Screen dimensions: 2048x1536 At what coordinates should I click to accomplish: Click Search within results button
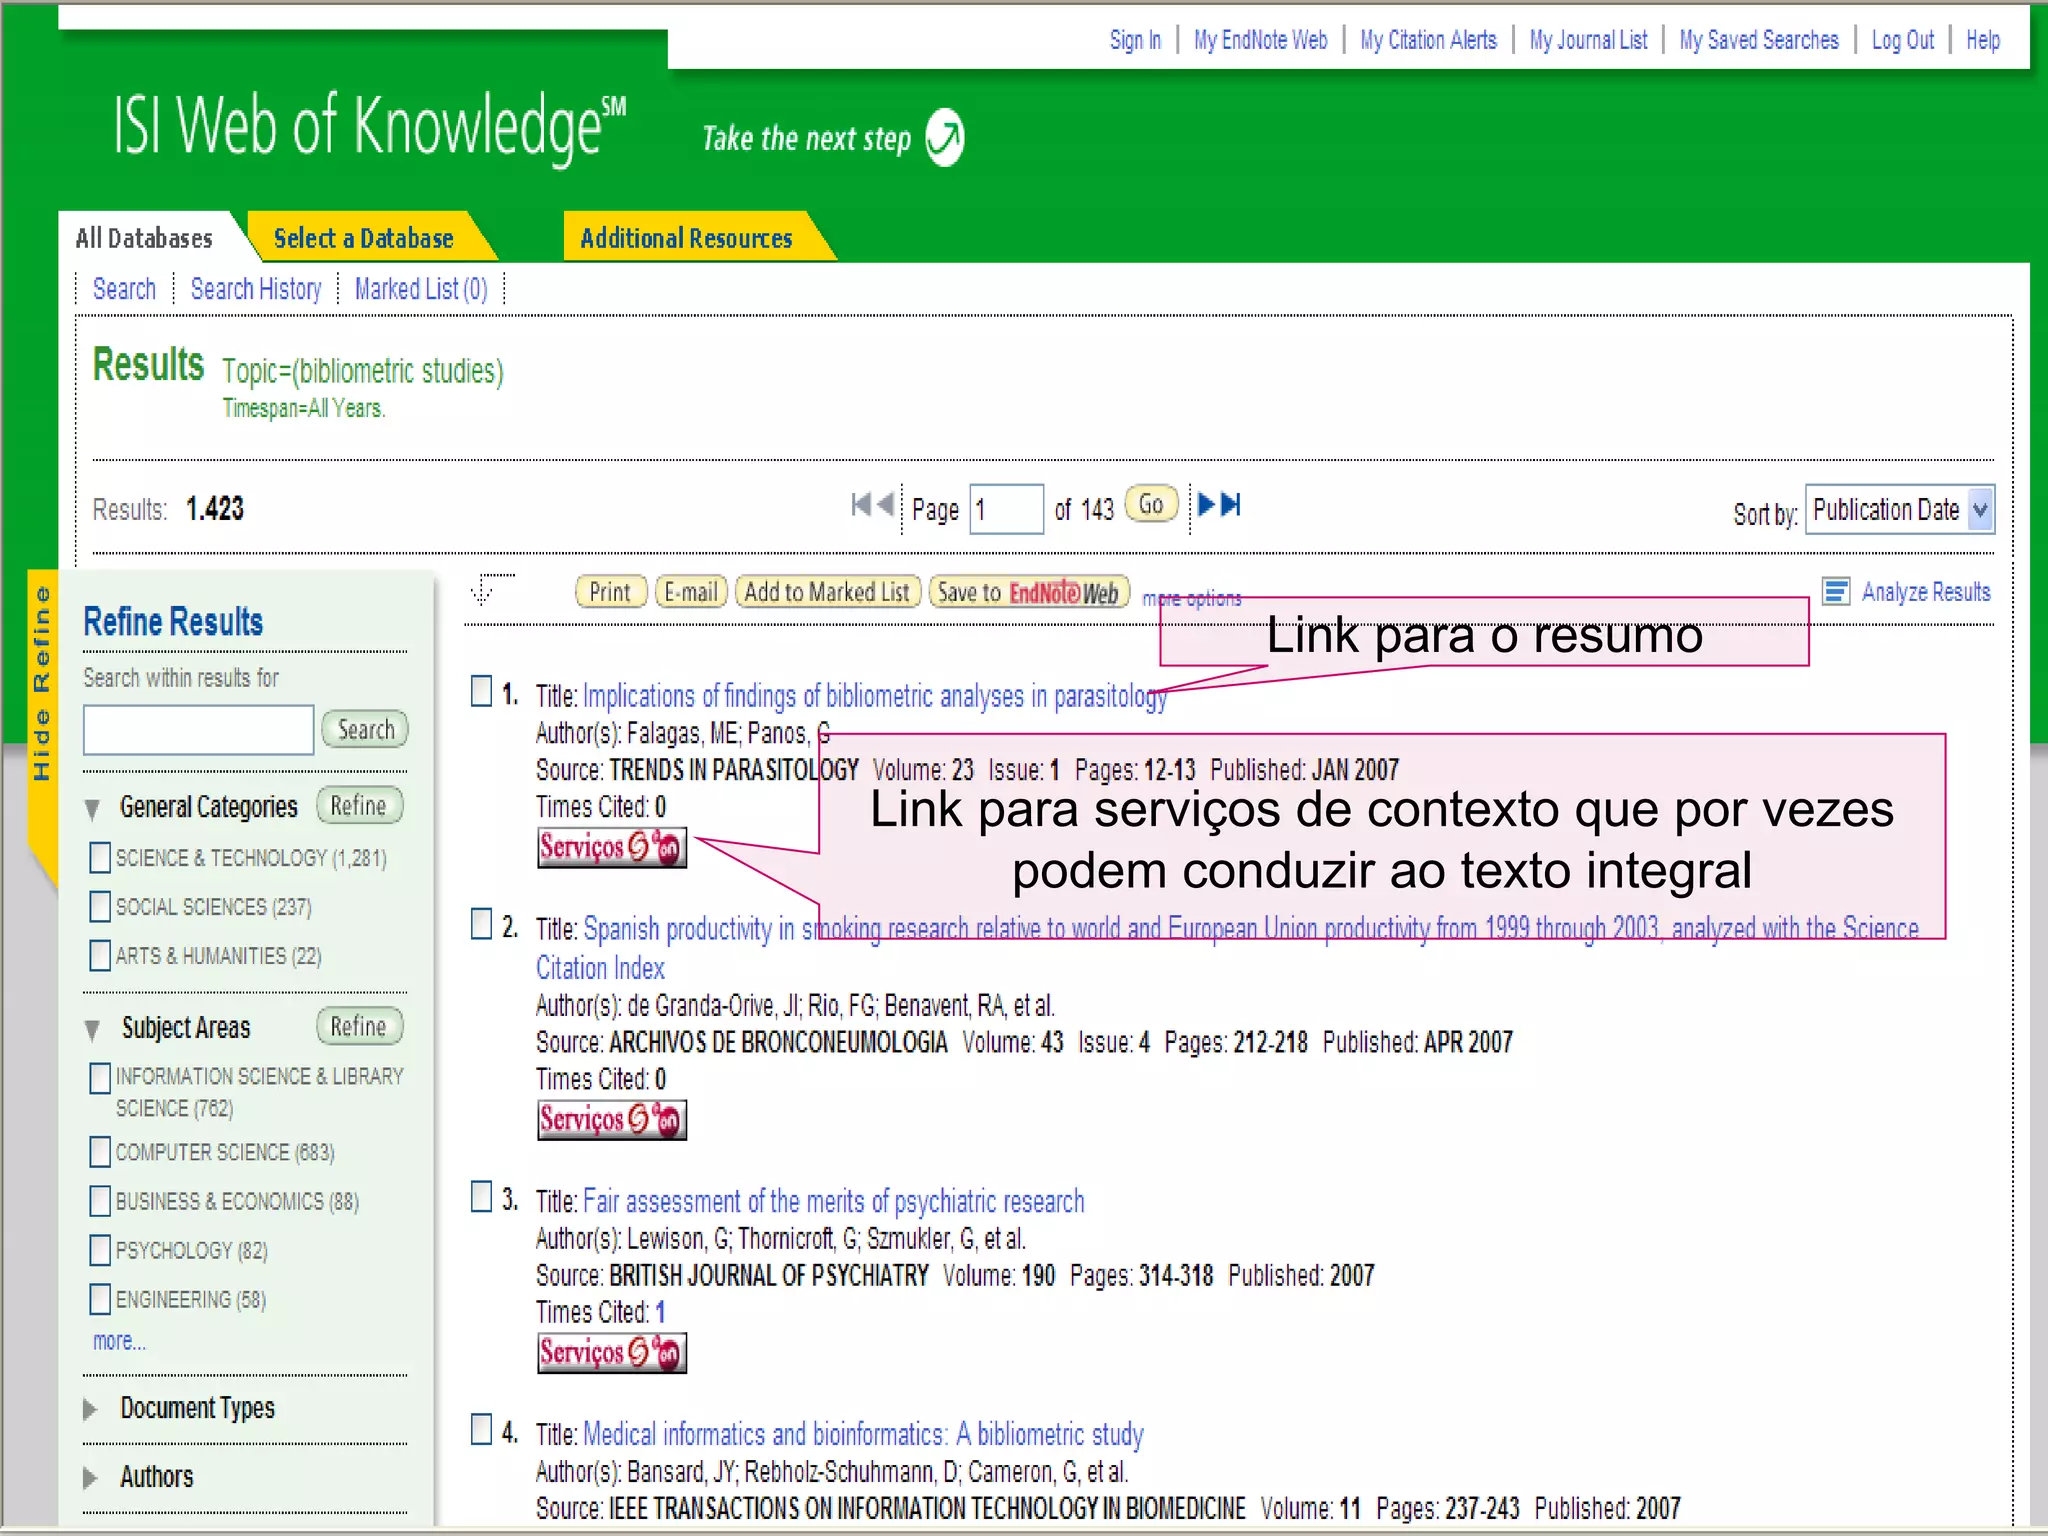[x=365, y=730]
